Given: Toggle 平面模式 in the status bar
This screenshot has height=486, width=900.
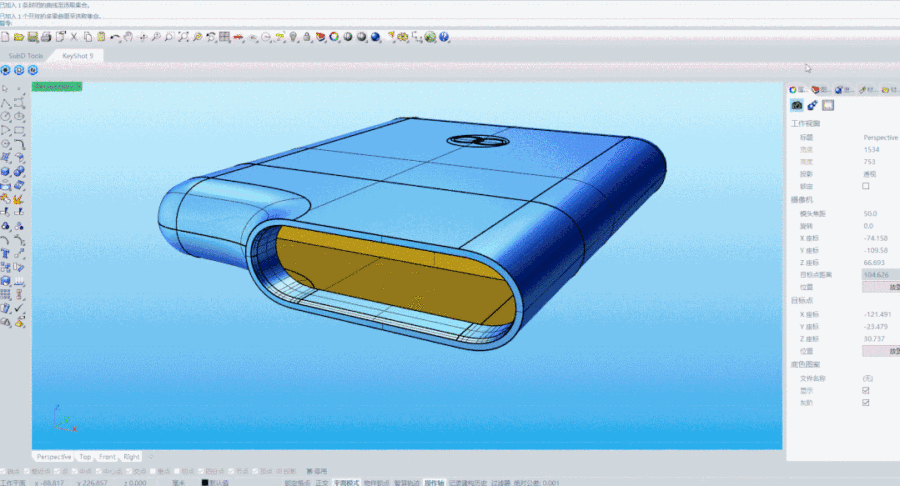Looking at the screenshot, I should [x=346, y=482].
